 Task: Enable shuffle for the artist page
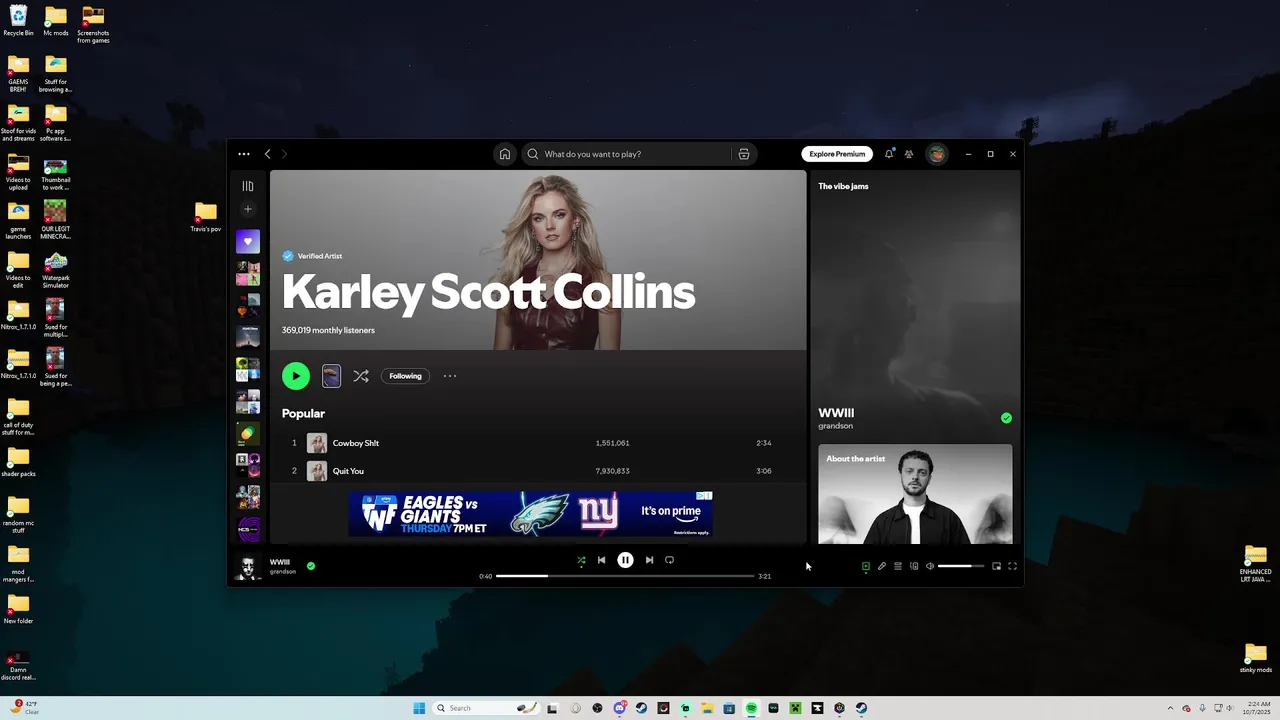tap(361, 376)
